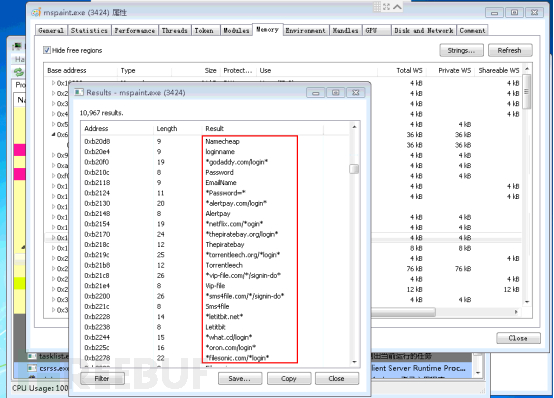Click the green refresh icon in toolbar
554x398 pixels.
[x=19, y=72]
